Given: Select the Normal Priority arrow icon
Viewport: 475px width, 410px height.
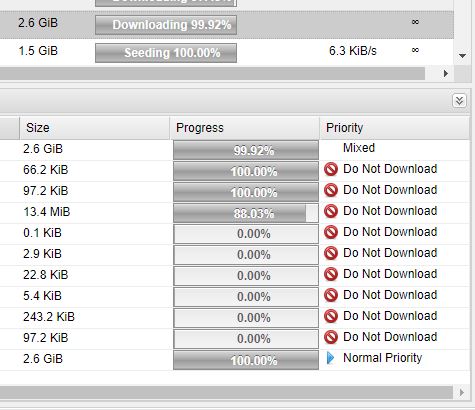Looking at the screenshot, I should click(x=331, y=358).
